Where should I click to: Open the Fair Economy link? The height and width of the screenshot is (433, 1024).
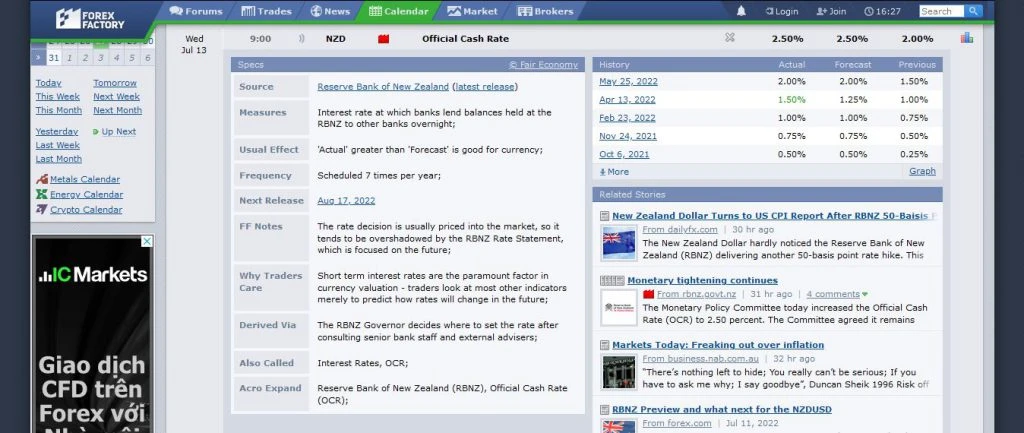[x=543, y=65]
